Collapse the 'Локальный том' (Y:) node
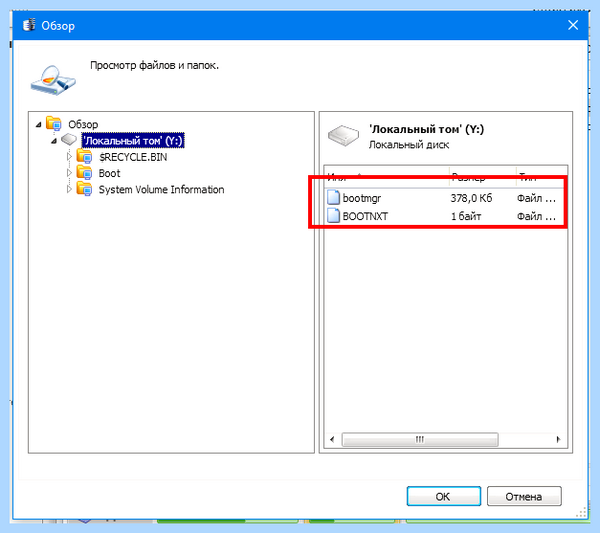 [x=54, y=141]
